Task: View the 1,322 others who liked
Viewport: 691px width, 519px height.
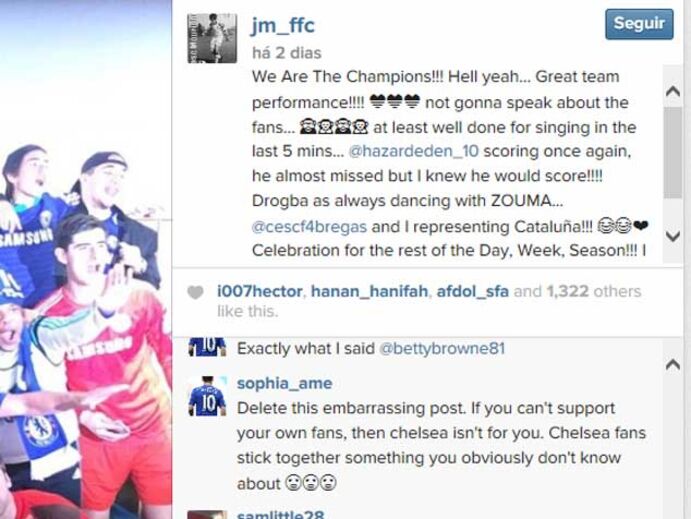Action: point(593,291)
